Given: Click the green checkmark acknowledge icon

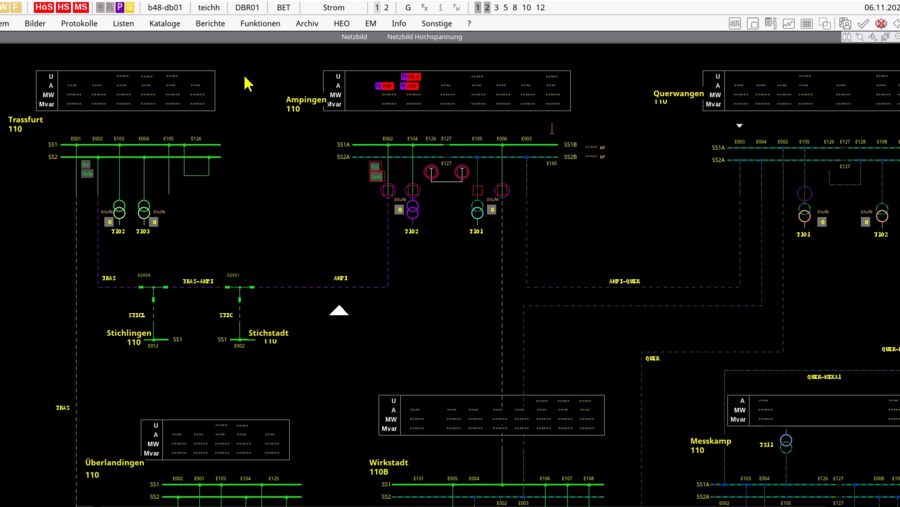Looking at the screenshot, I should coord(863,23).
